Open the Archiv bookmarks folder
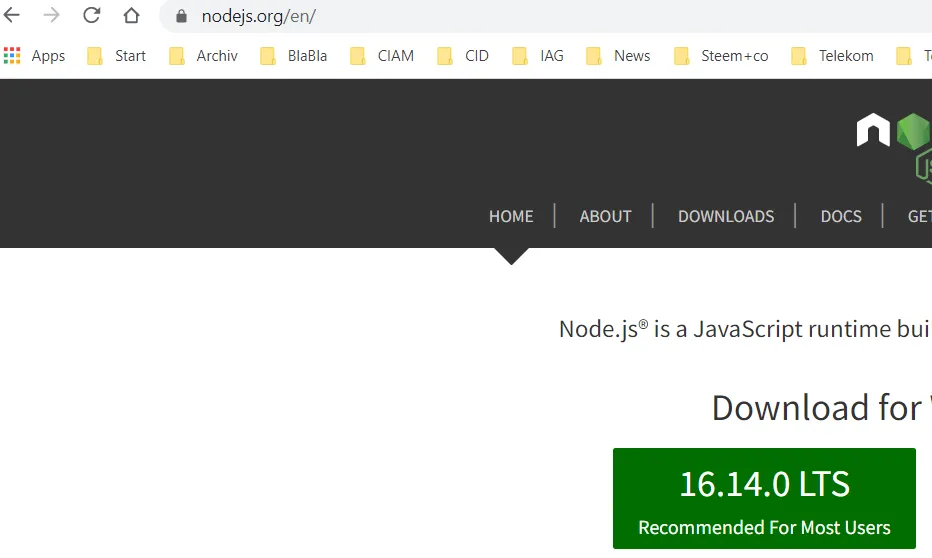 pyautogui.click(x=203, y=56)
